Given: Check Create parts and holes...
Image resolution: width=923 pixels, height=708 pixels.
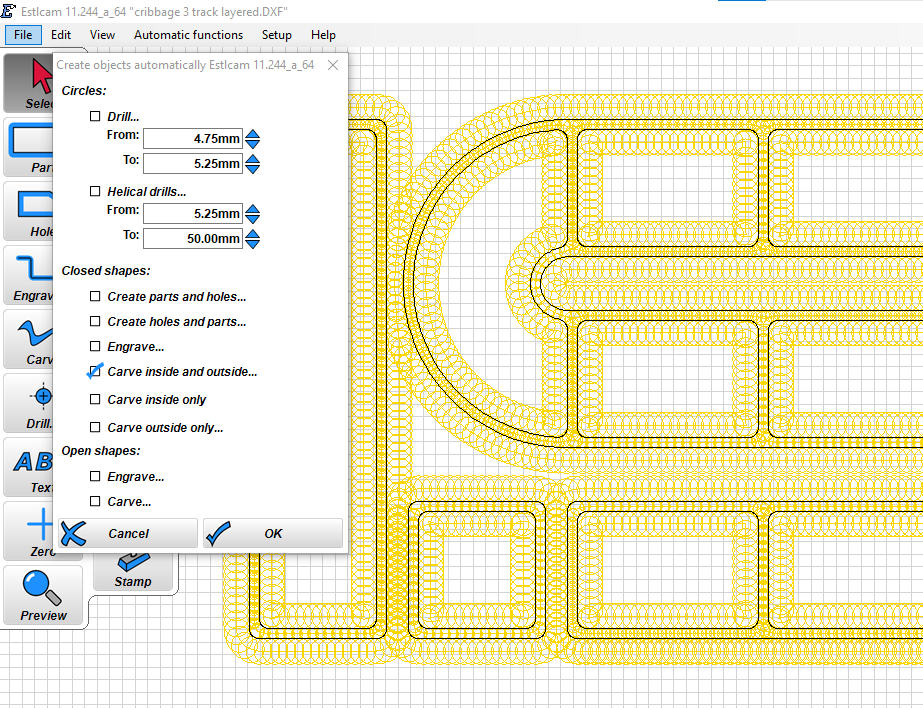Looking at the screenshot, I should [x=95, y=296].
